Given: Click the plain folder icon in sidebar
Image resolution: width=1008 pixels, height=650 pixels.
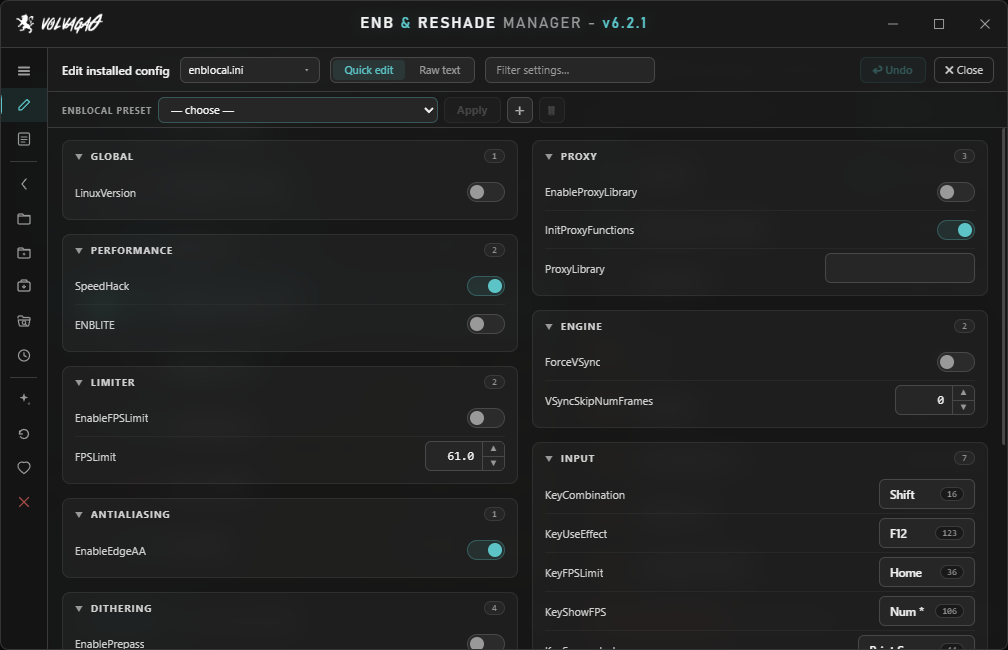Looking at the screenshot, I should 24,219.
